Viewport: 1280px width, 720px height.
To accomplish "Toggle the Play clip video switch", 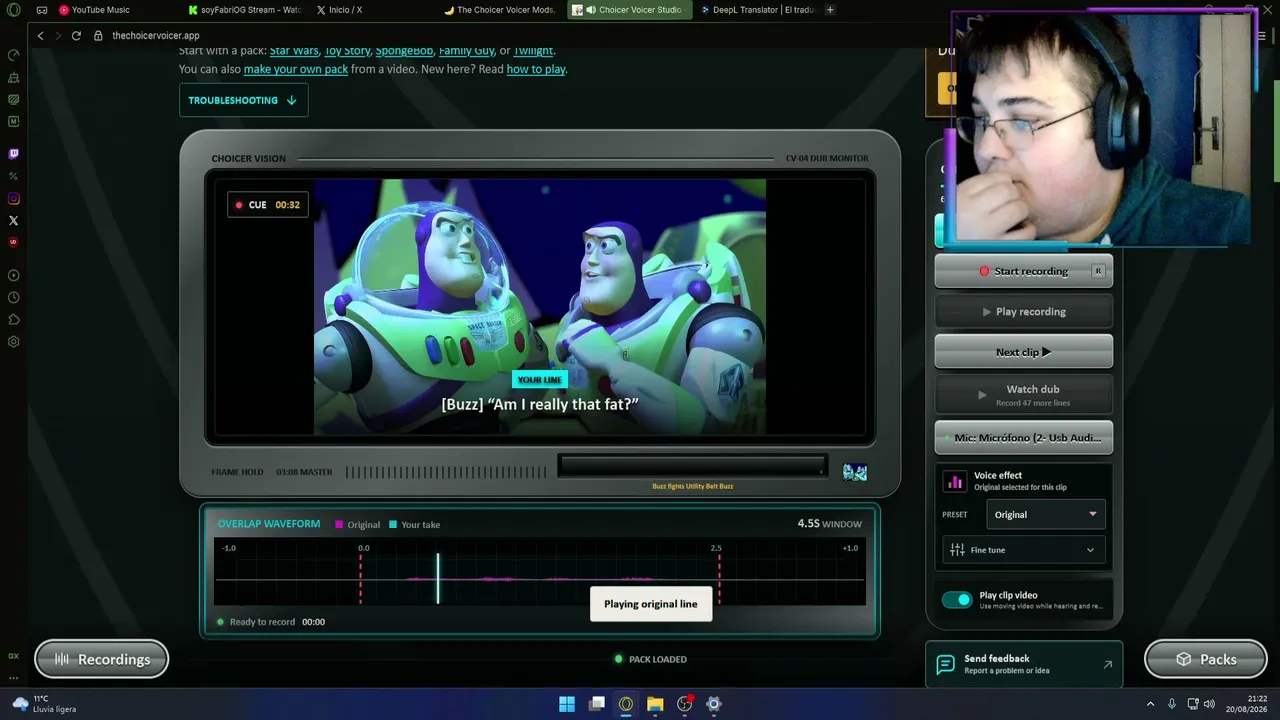I will [x=957, y=600].
